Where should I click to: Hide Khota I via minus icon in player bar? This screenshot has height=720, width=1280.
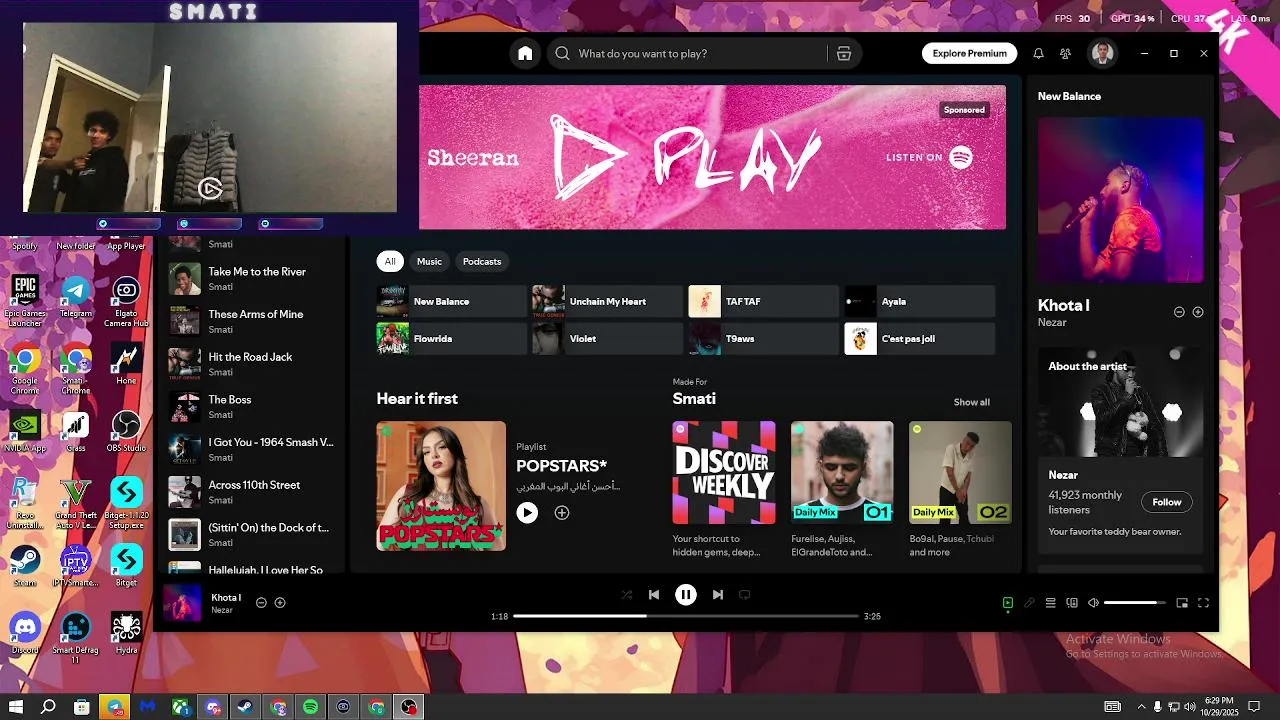pos(261,602)
